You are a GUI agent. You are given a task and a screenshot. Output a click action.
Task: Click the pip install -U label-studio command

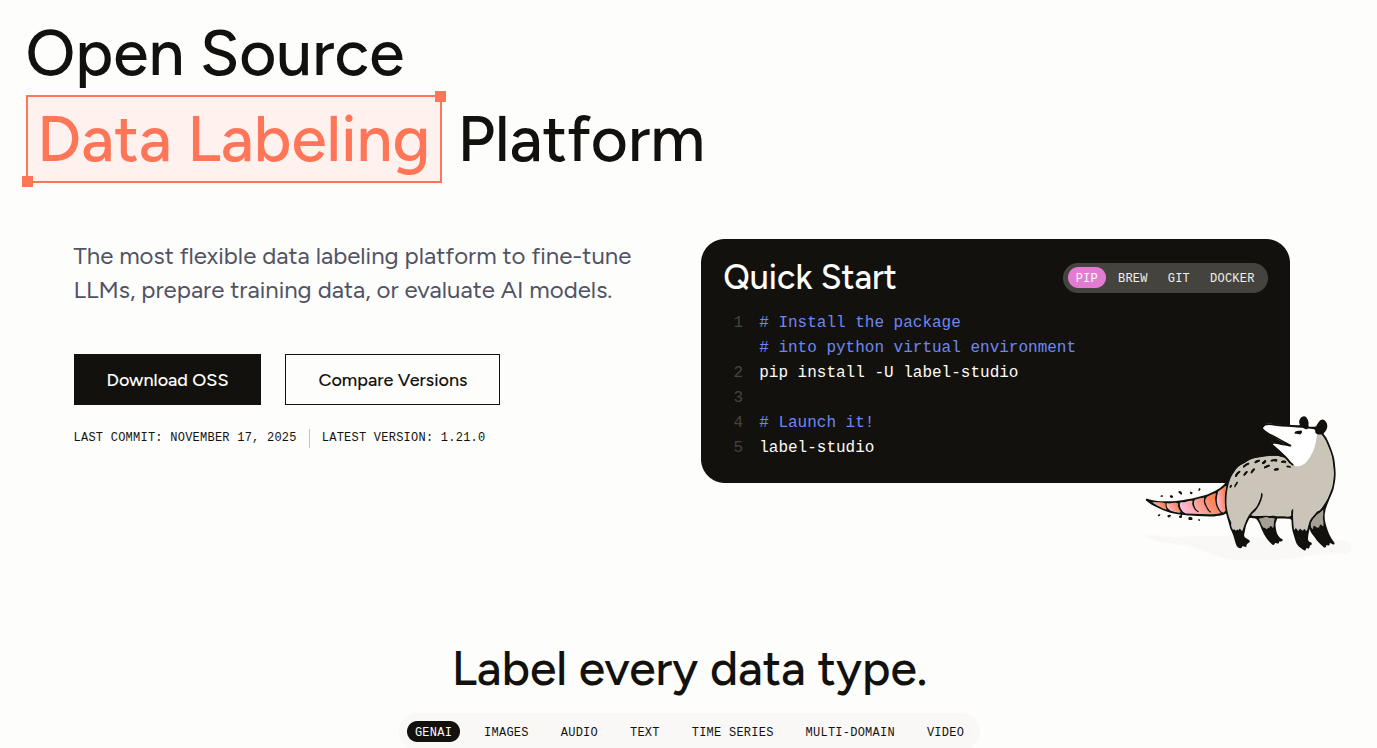click(888, 372)
